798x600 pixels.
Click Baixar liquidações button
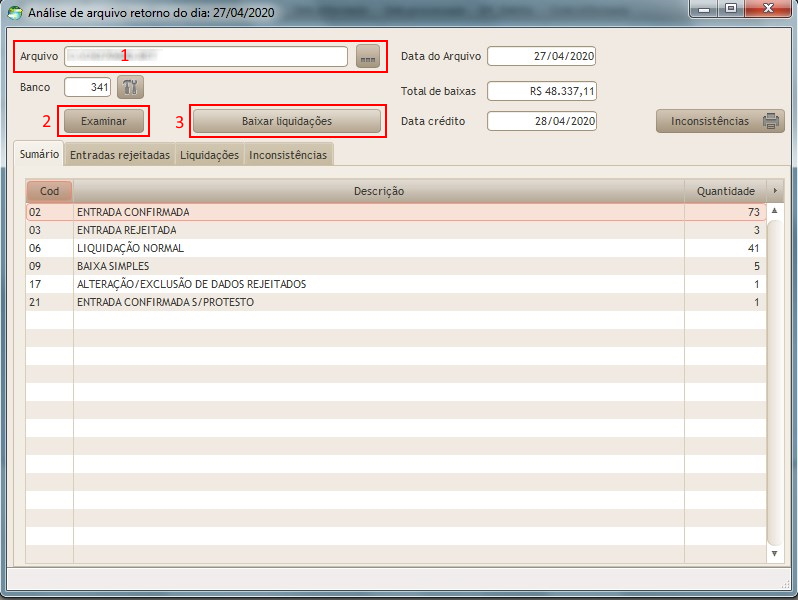pyautogui.click(x=286, y=121)
